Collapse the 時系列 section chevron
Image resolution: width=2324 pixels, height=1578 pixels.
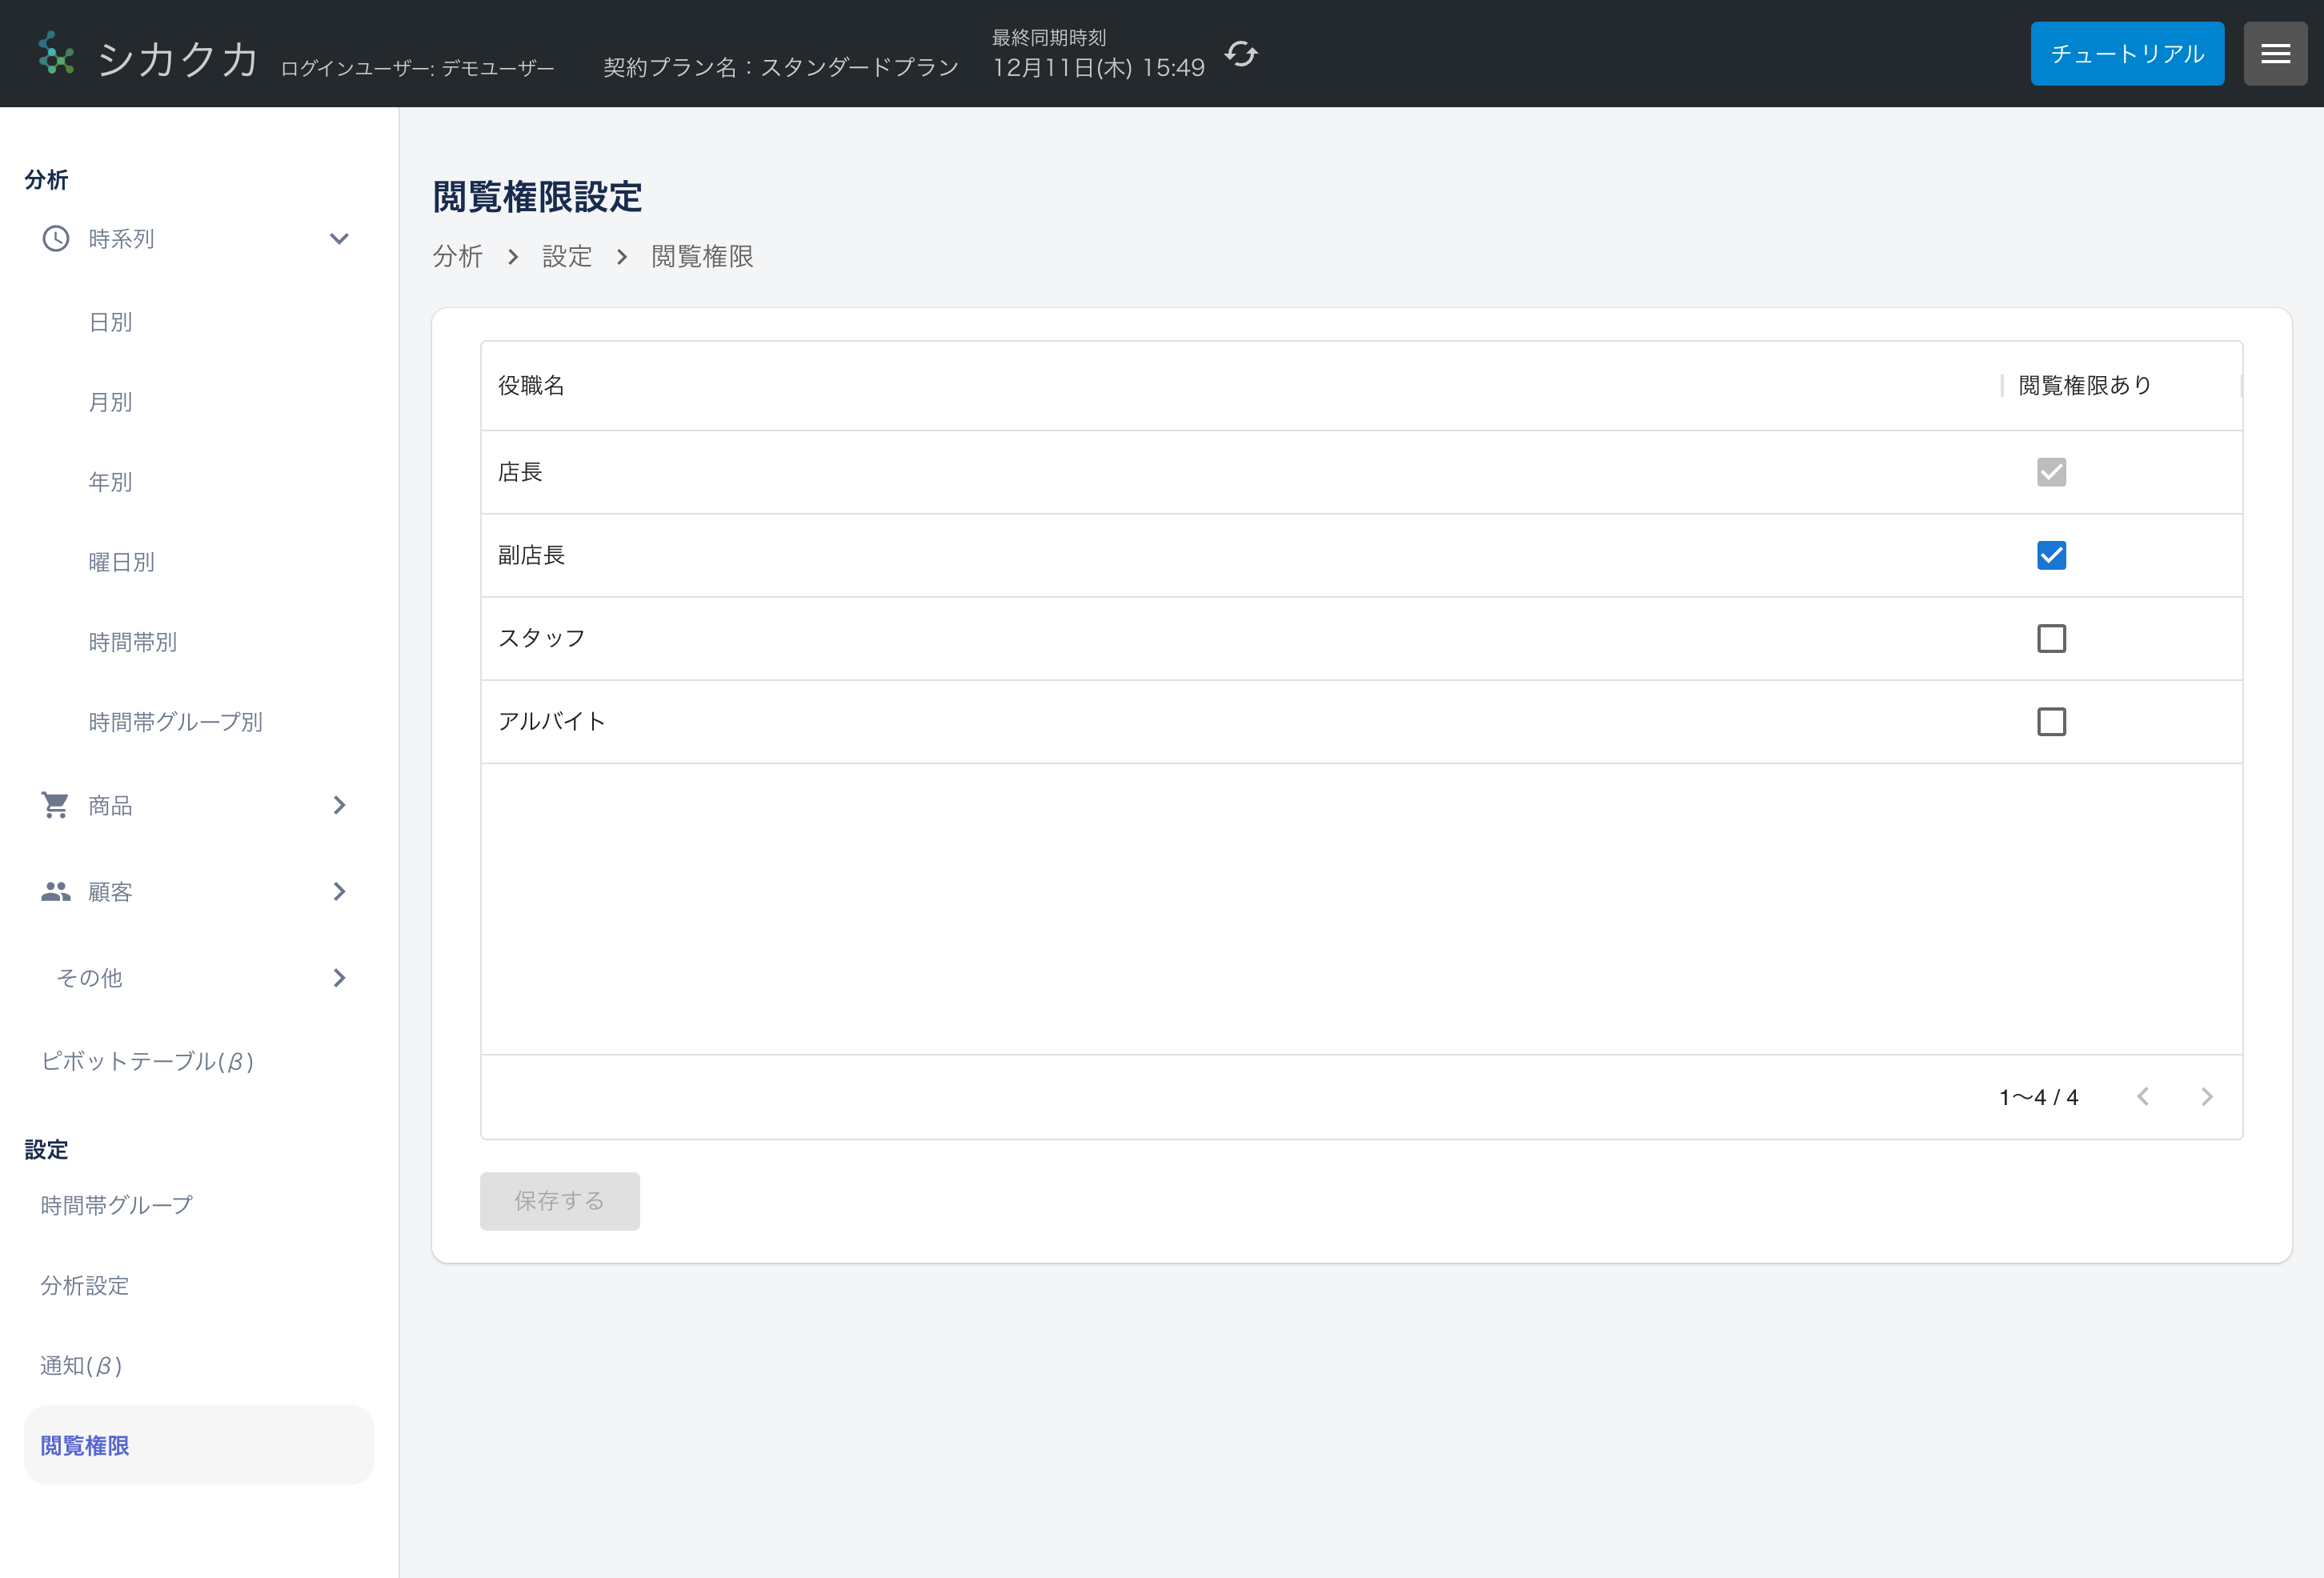(339, 239)
